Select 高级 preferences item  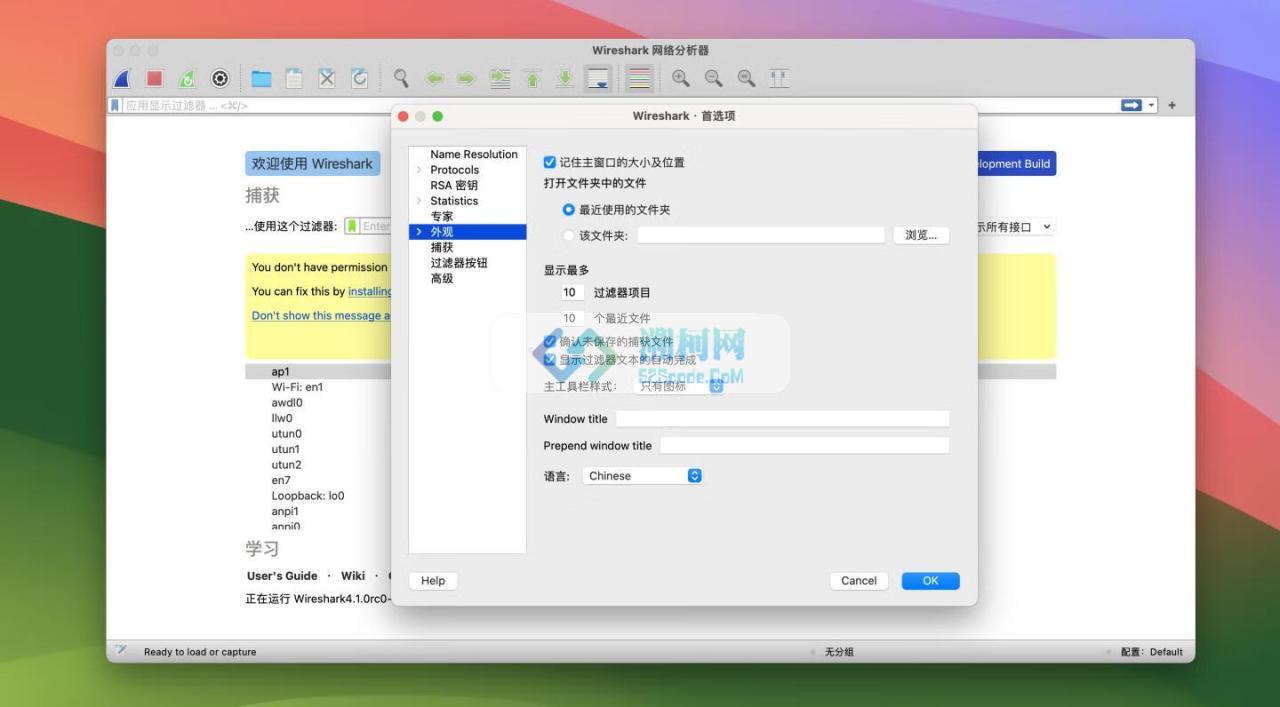(x=442, y=279)
